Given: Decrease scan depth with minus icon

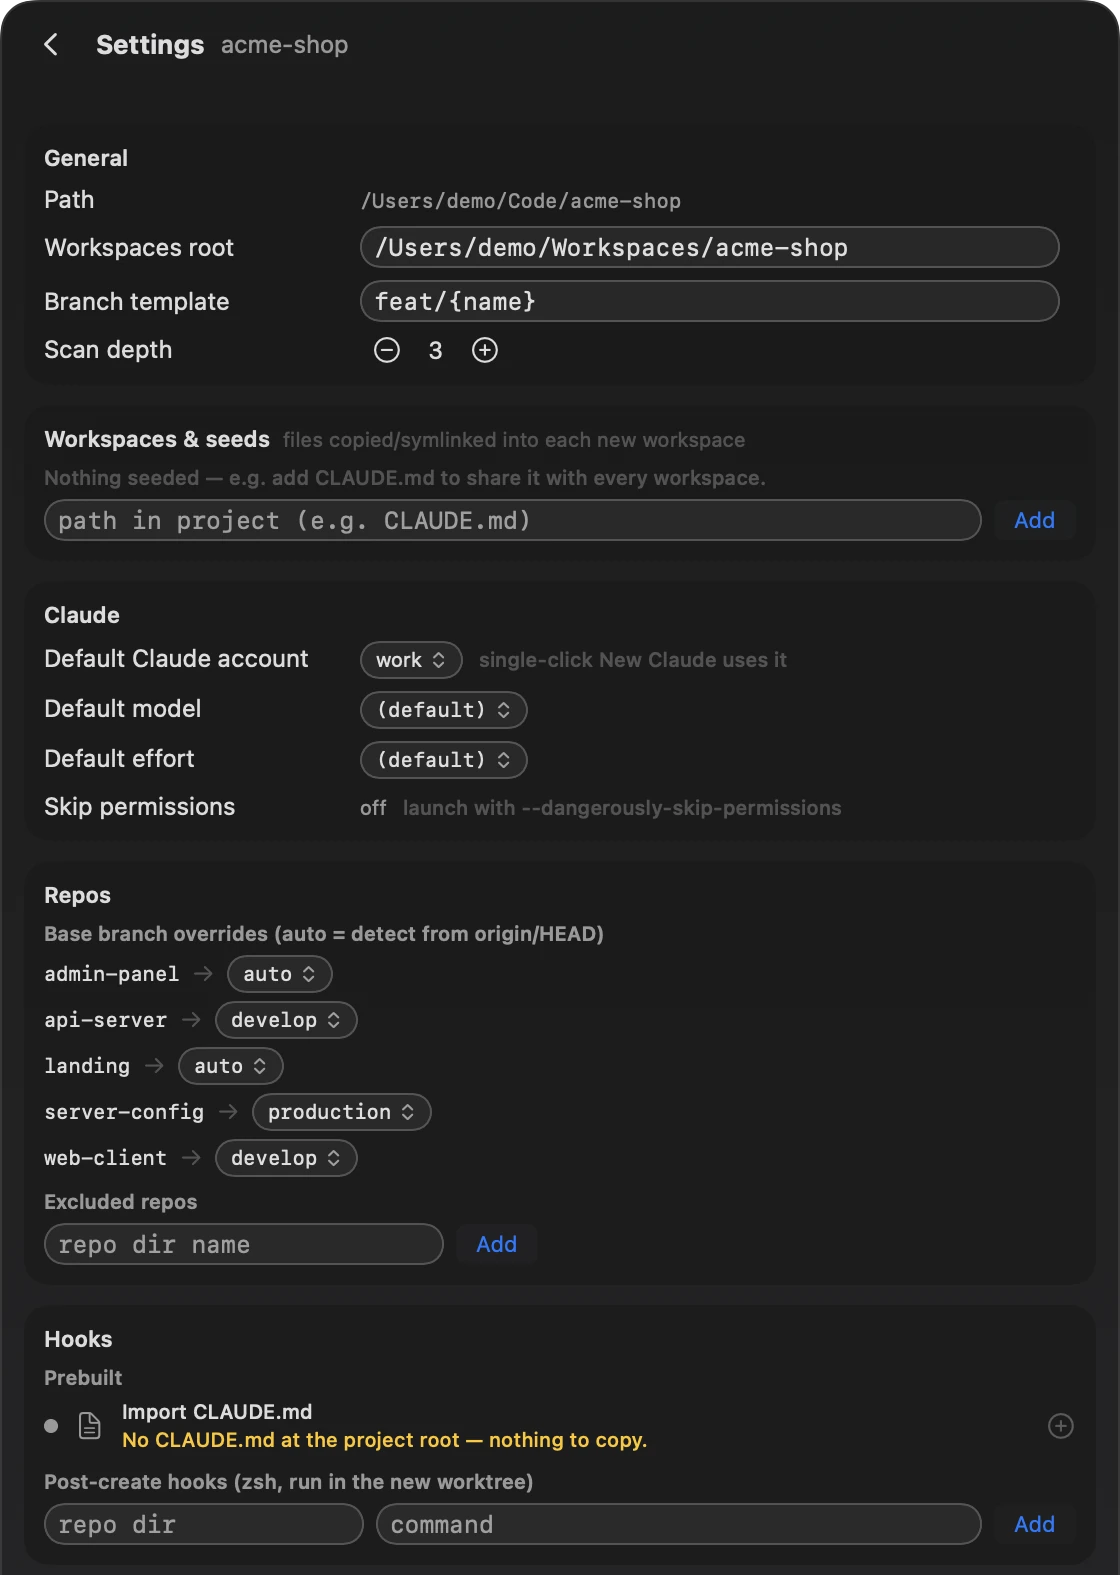Looking at the screenshot, I should coord(387,350).
